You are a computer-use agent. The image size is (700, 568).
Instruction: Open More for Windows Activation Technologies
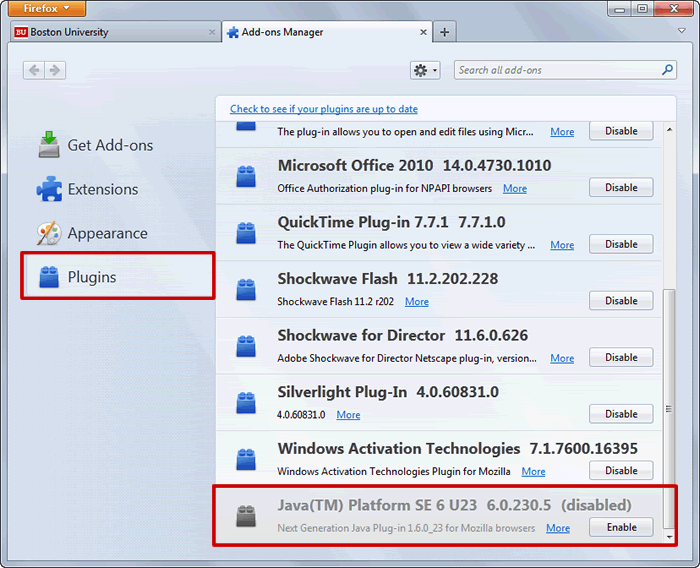point(533,472)
